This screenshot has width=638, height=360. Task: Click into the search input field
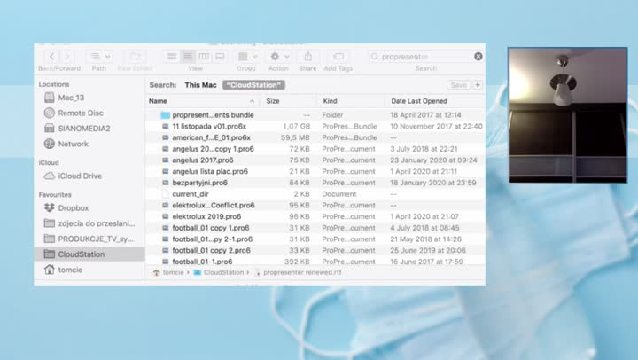423,56
